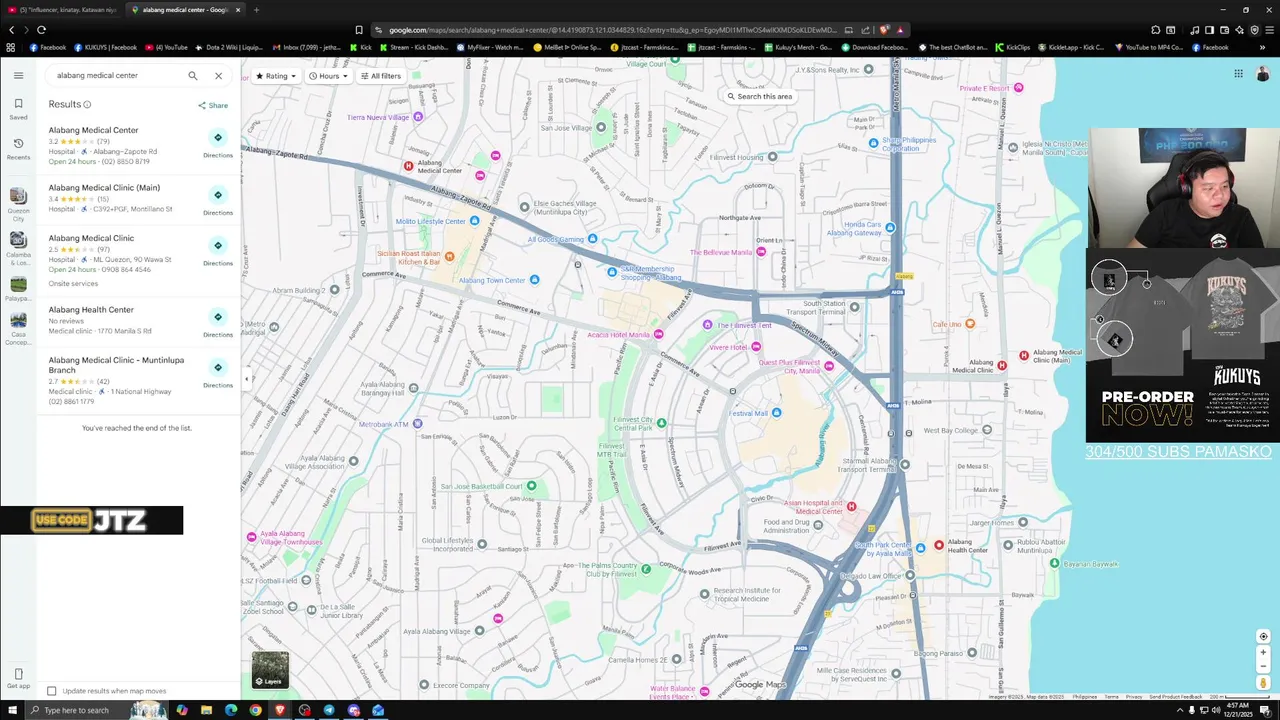Collapse the results side panel arrow
1280x720 pixels.
247,379
